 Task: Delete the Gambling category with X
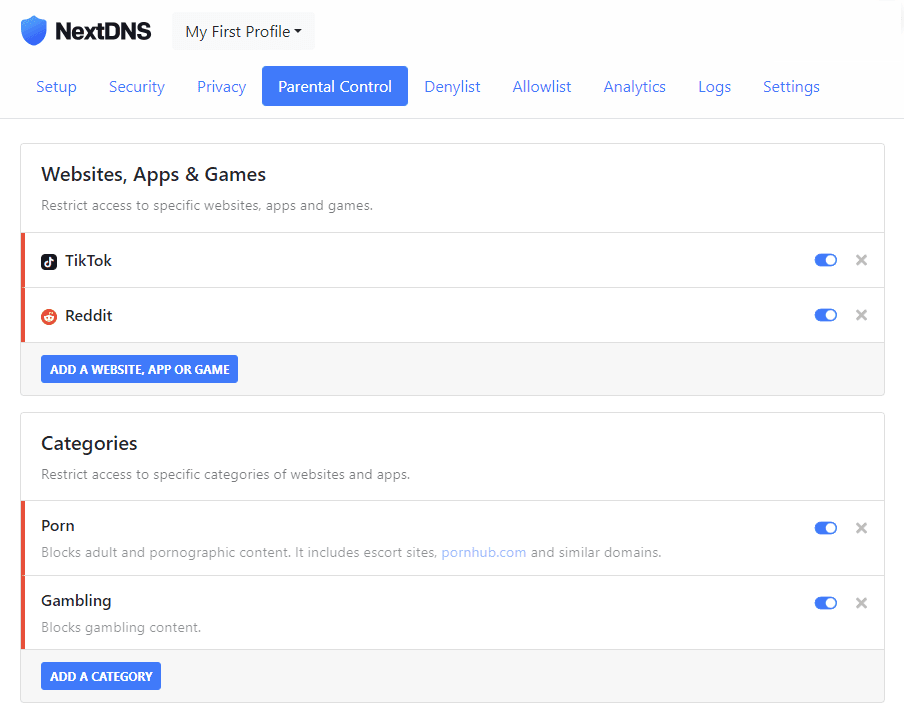point(861,603)
